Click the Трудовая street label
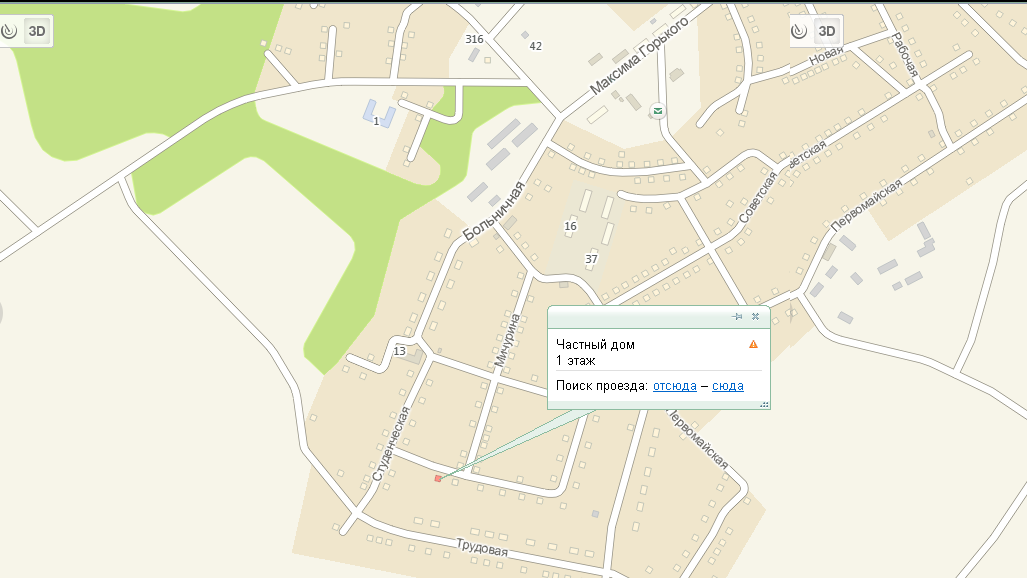The width and height of the screenshot is (1027, 578). click(481, 547)
